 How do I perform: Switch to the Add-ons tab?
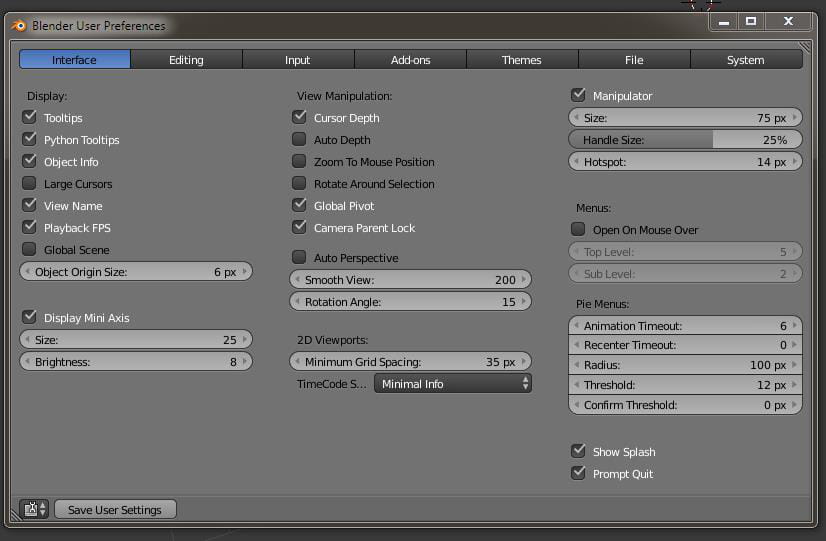tap(410, 60)
